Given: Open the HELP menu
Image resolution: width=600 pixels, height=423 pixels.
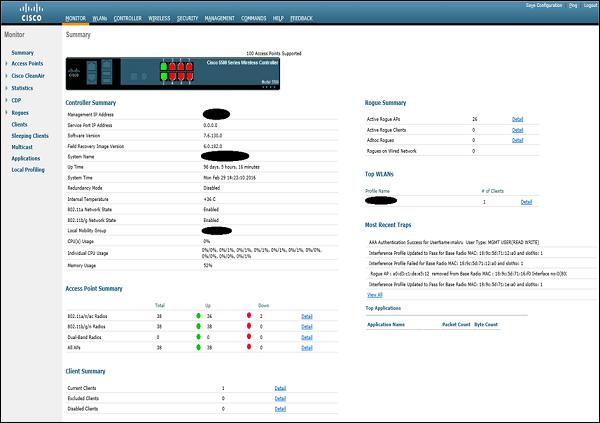Looking at the screenshot, I should (x=278, y=18).
